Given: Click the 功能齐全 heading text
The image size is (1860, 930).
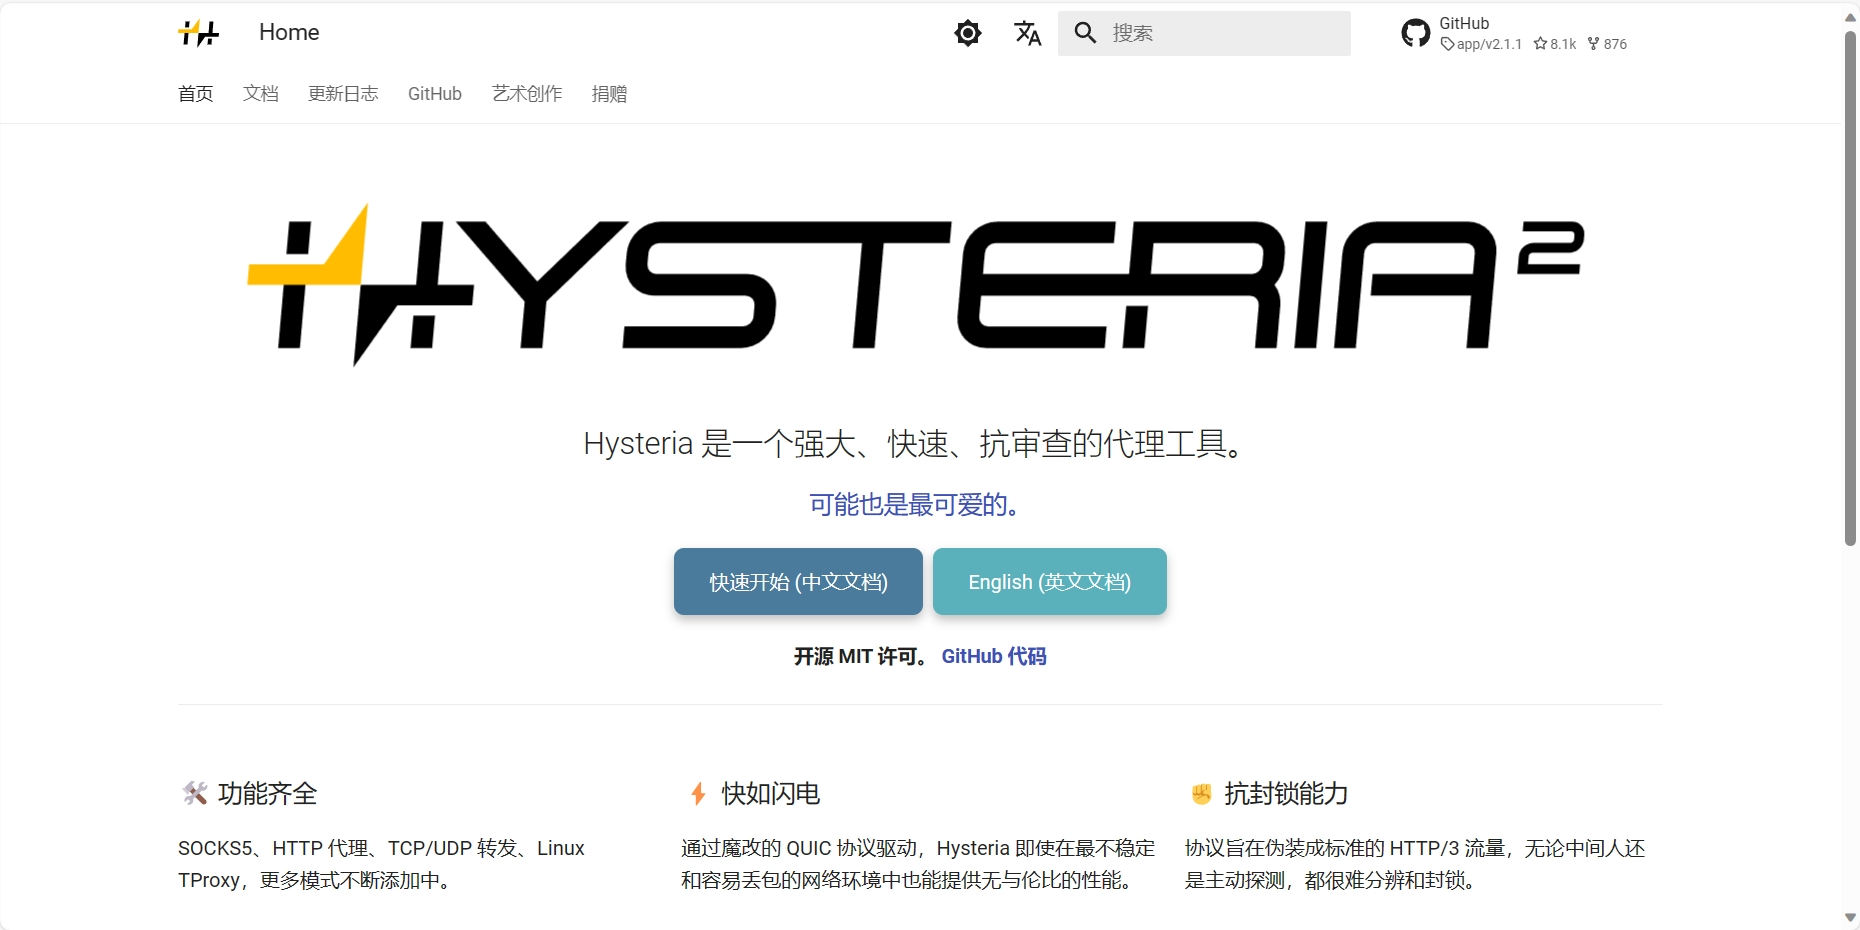Looking at the screenshot, I should click(268, 794).
